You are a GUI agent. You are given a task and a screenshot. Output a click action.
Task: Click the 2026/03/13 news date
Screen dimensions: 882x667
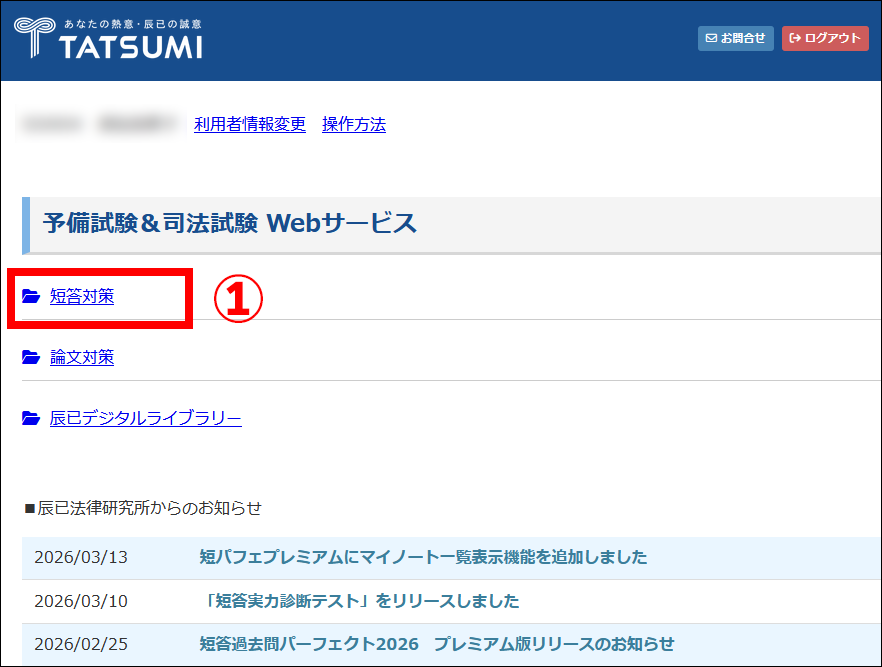(x=81, y=557)
